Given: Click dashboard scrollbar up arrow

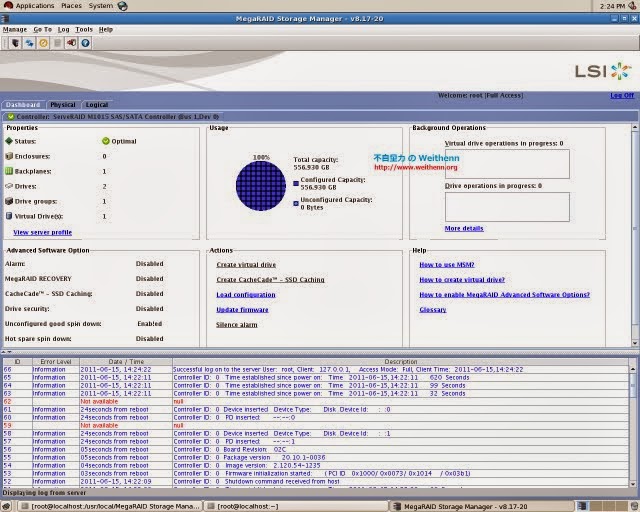Looking at the screenshot, I should (635, 128).
